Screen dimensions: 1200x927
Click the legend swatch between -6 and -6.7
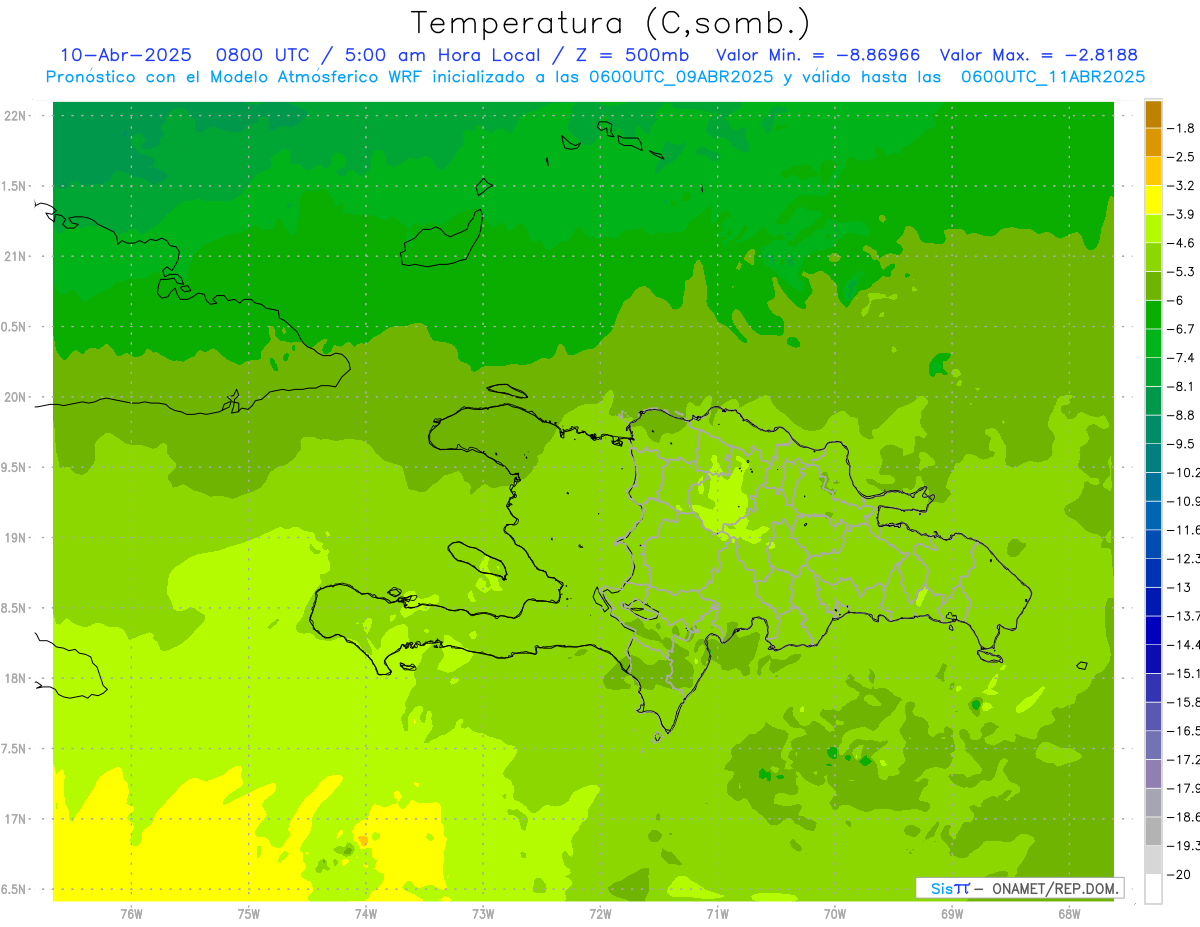point(1153,315)
